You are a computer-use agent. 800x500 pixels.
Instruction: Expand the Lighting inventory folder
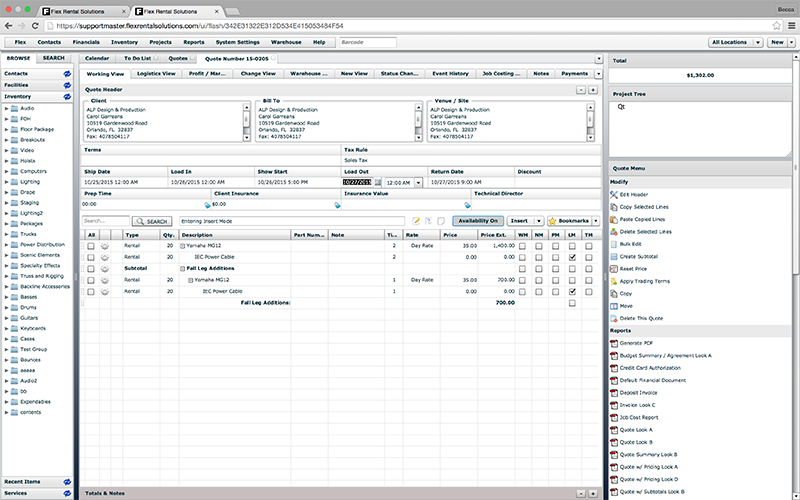[6, 182]
